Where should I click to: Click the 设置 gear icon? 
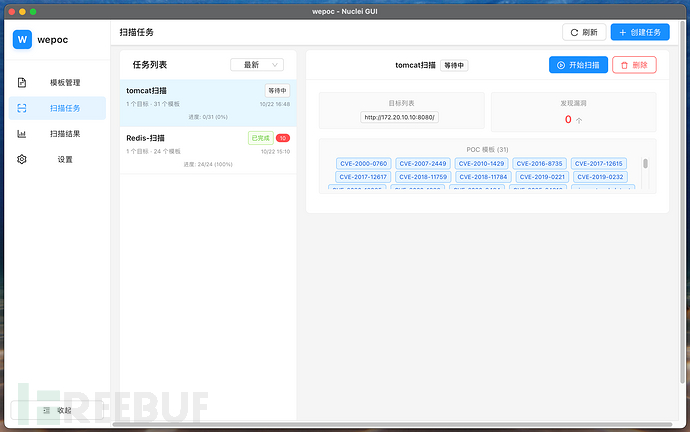[x=22, y=159]
